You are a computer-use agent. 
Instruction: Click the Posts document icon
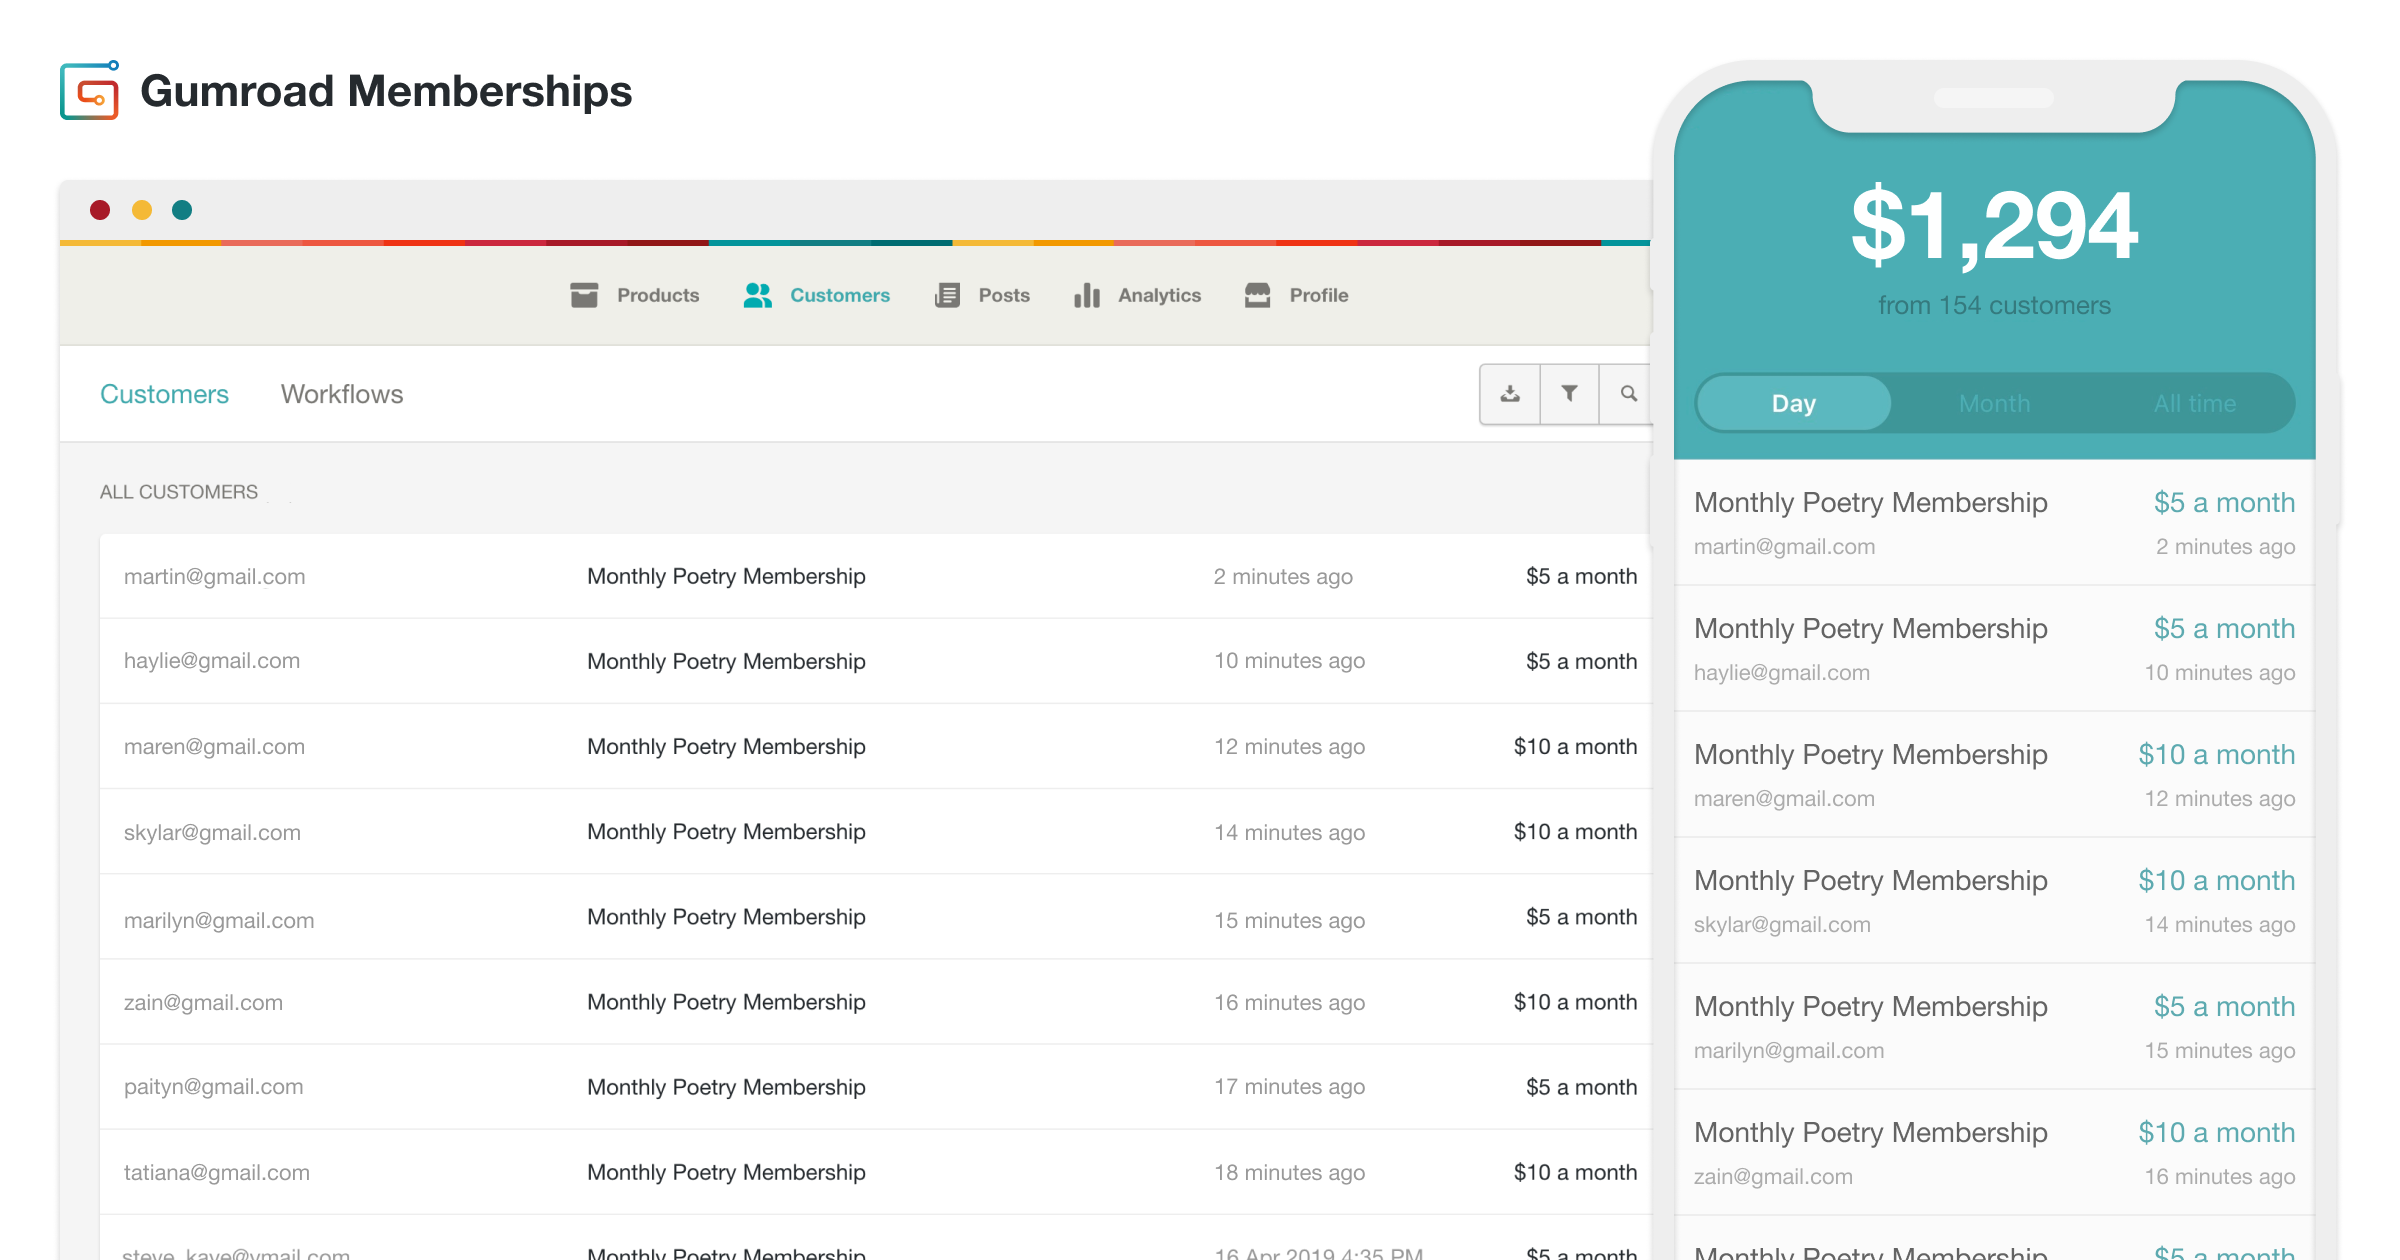pos(947,295)
